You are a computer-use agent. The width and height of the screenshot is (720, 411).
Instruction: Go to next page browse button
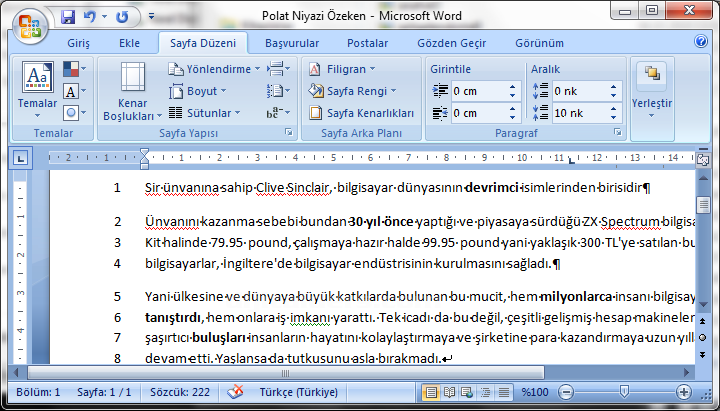tap(703, 355)
